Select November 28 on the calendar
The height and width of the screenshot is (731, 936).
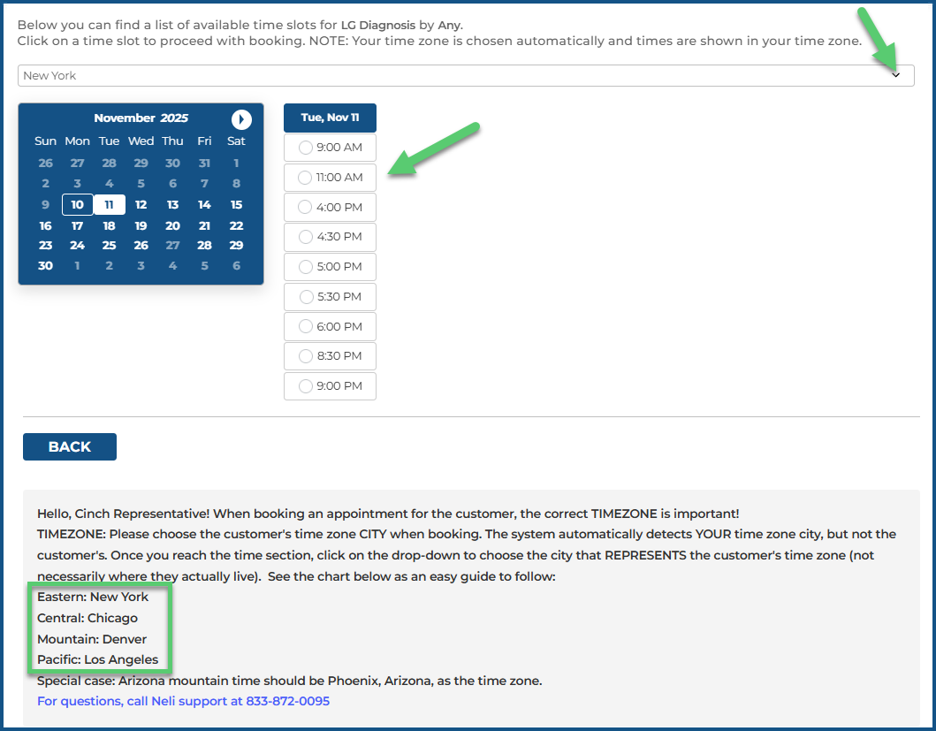205,246
